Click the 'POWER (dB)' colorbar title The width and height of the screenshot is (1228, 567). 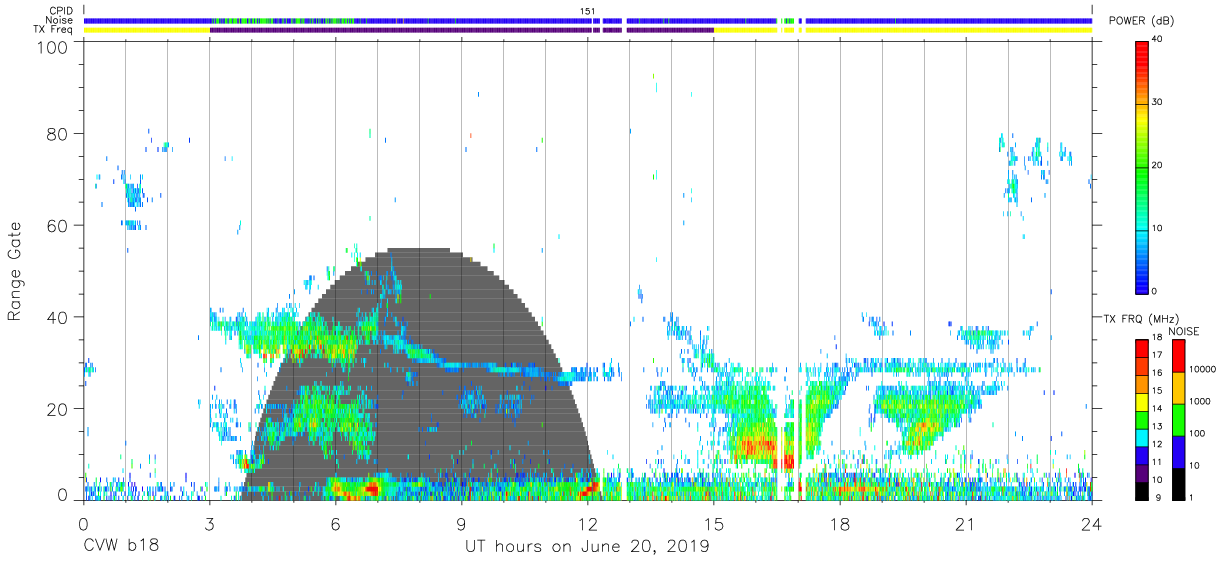tap(1141, 21)
